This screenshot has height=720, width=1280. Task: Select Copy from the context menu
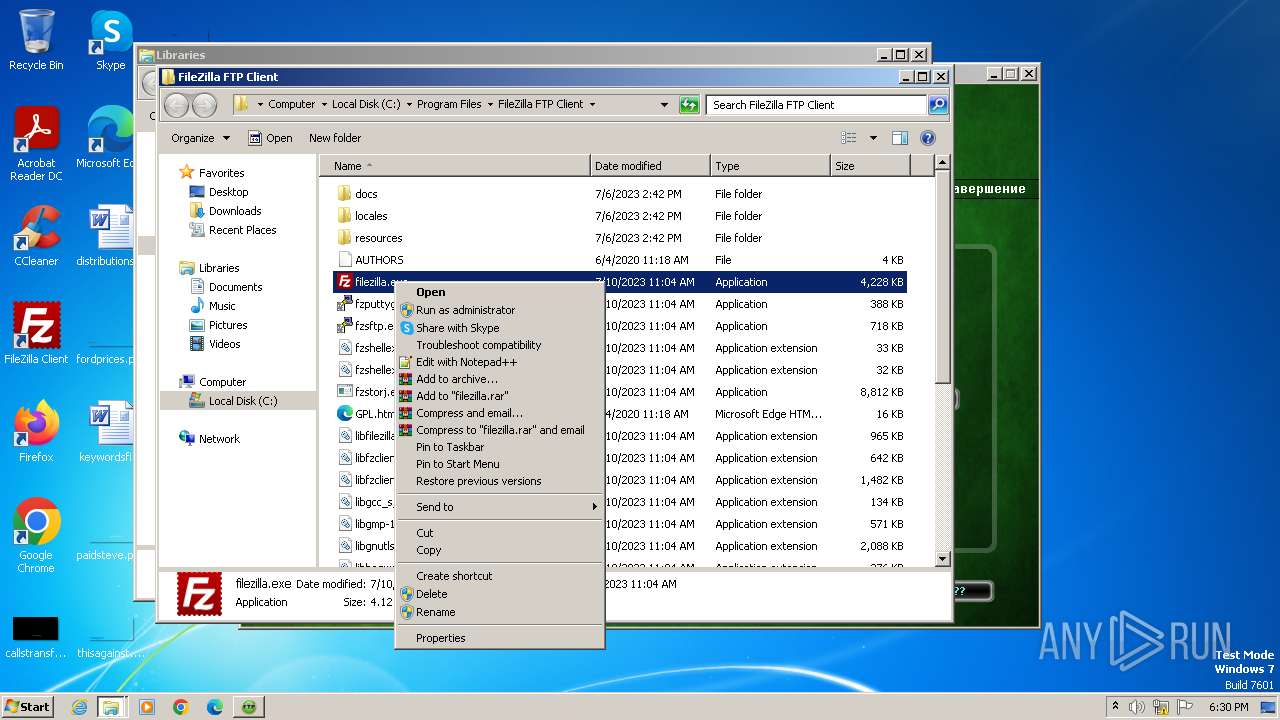(x=500, y=550)
